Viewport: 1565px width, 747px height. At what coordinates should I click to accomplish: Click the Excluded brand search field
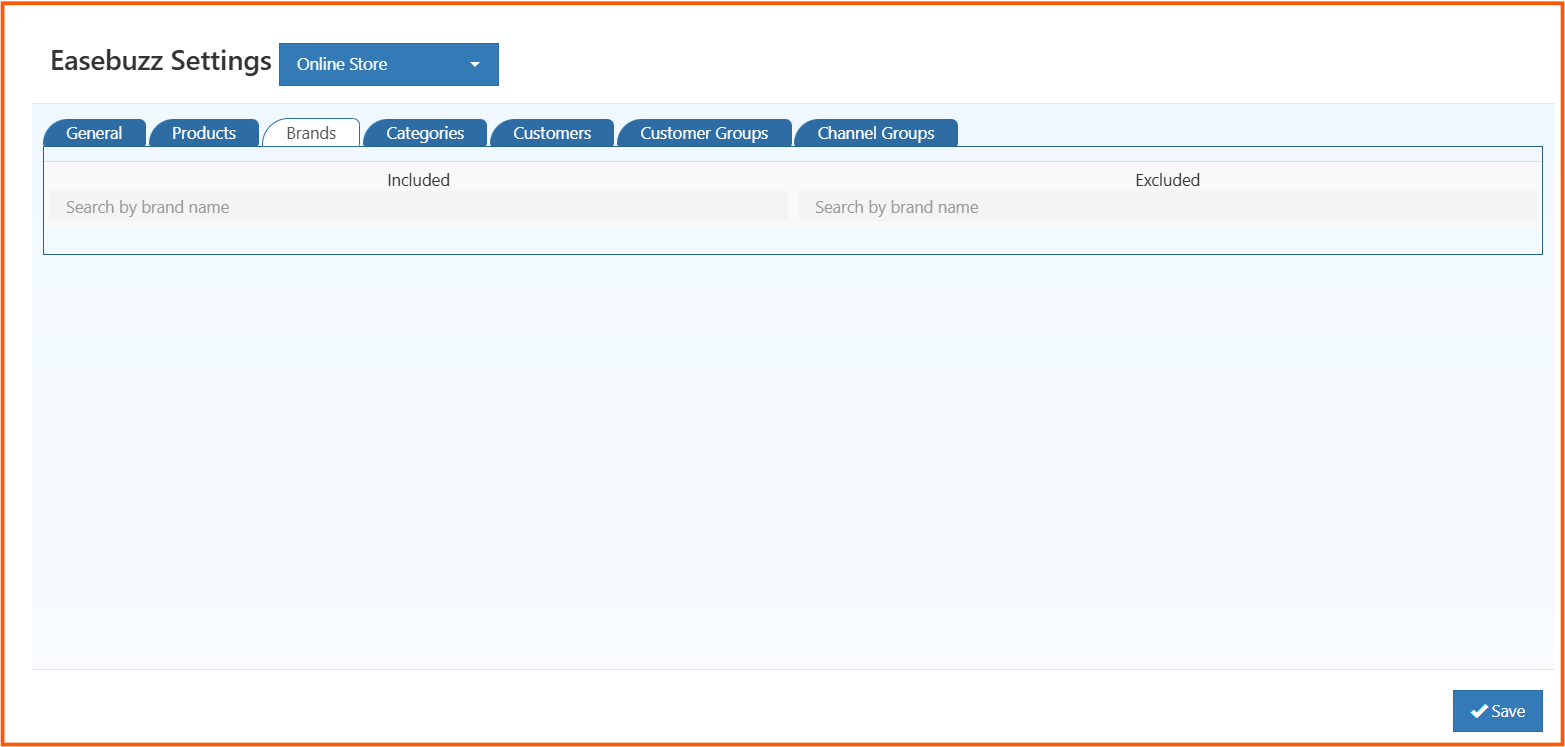coord(1166,206)
